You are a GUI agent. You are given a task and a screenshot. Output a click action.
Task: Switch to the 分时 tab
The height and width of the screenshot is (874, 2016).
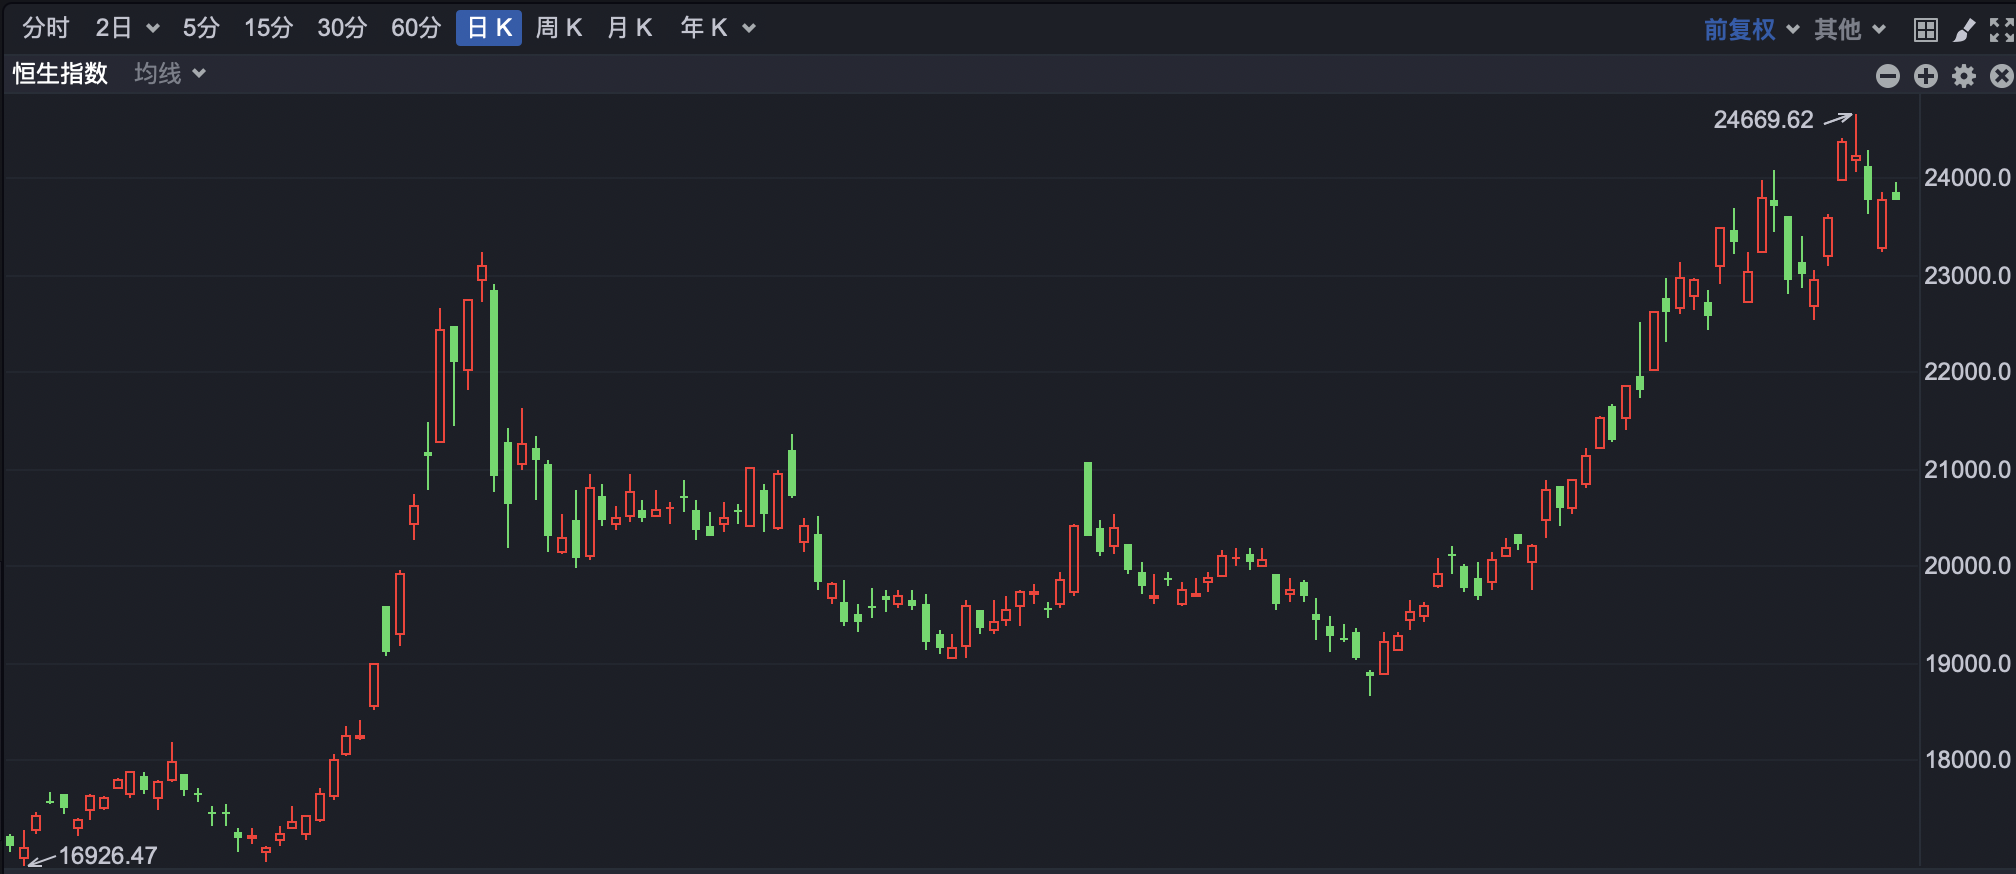(46, 28)
